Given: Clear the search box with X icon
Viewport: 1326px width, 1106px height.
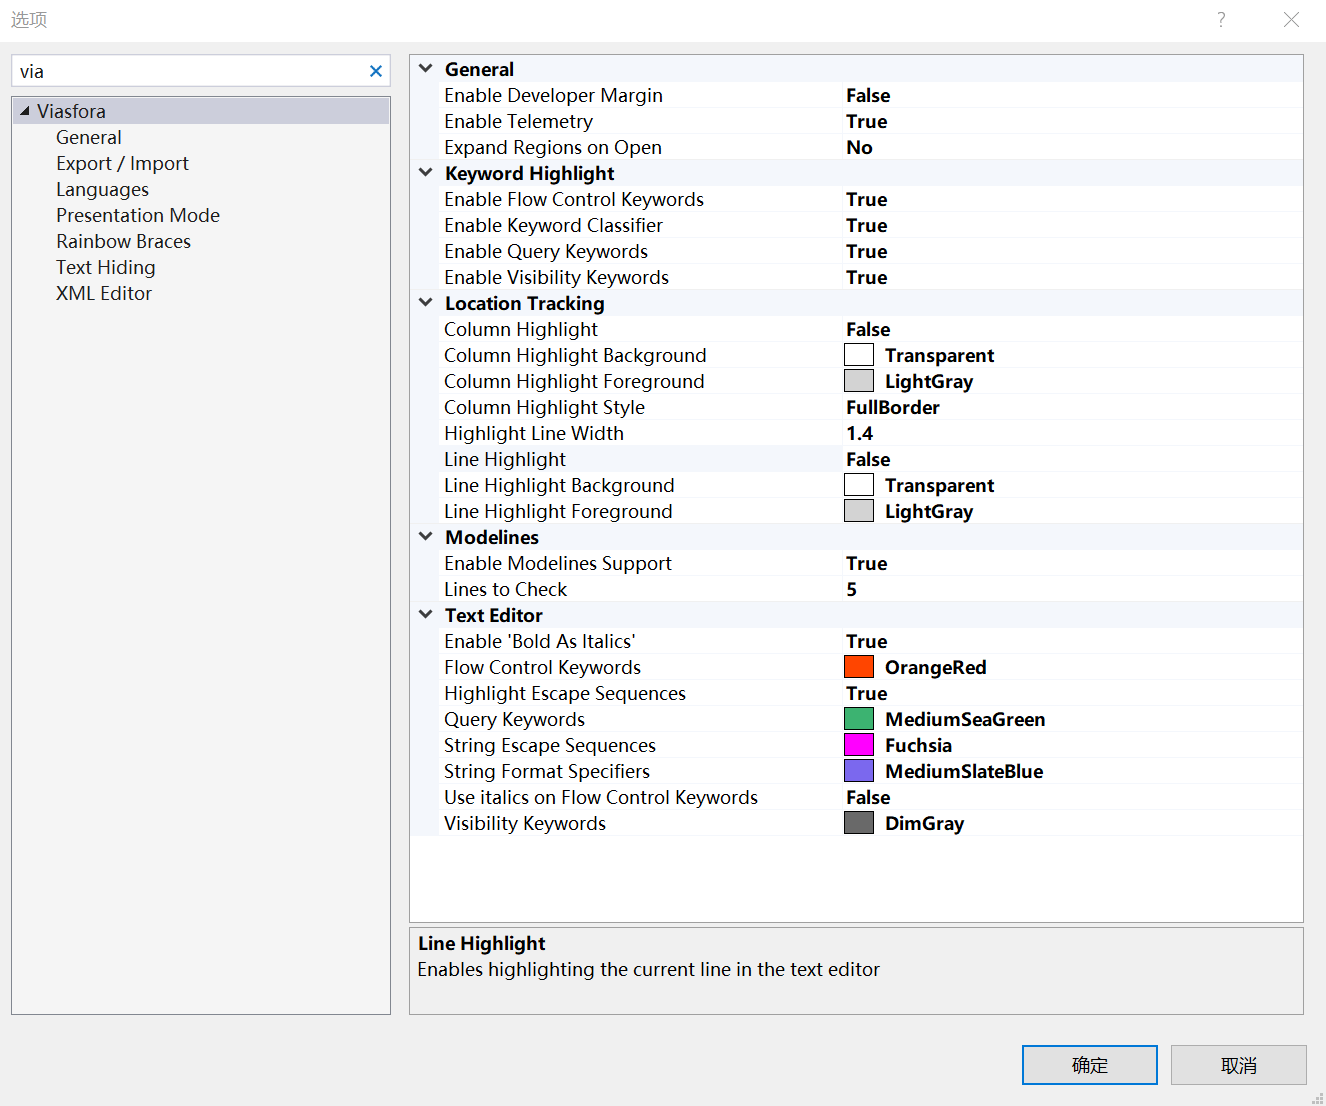Looking at the screenshot, I should (375, 71).
